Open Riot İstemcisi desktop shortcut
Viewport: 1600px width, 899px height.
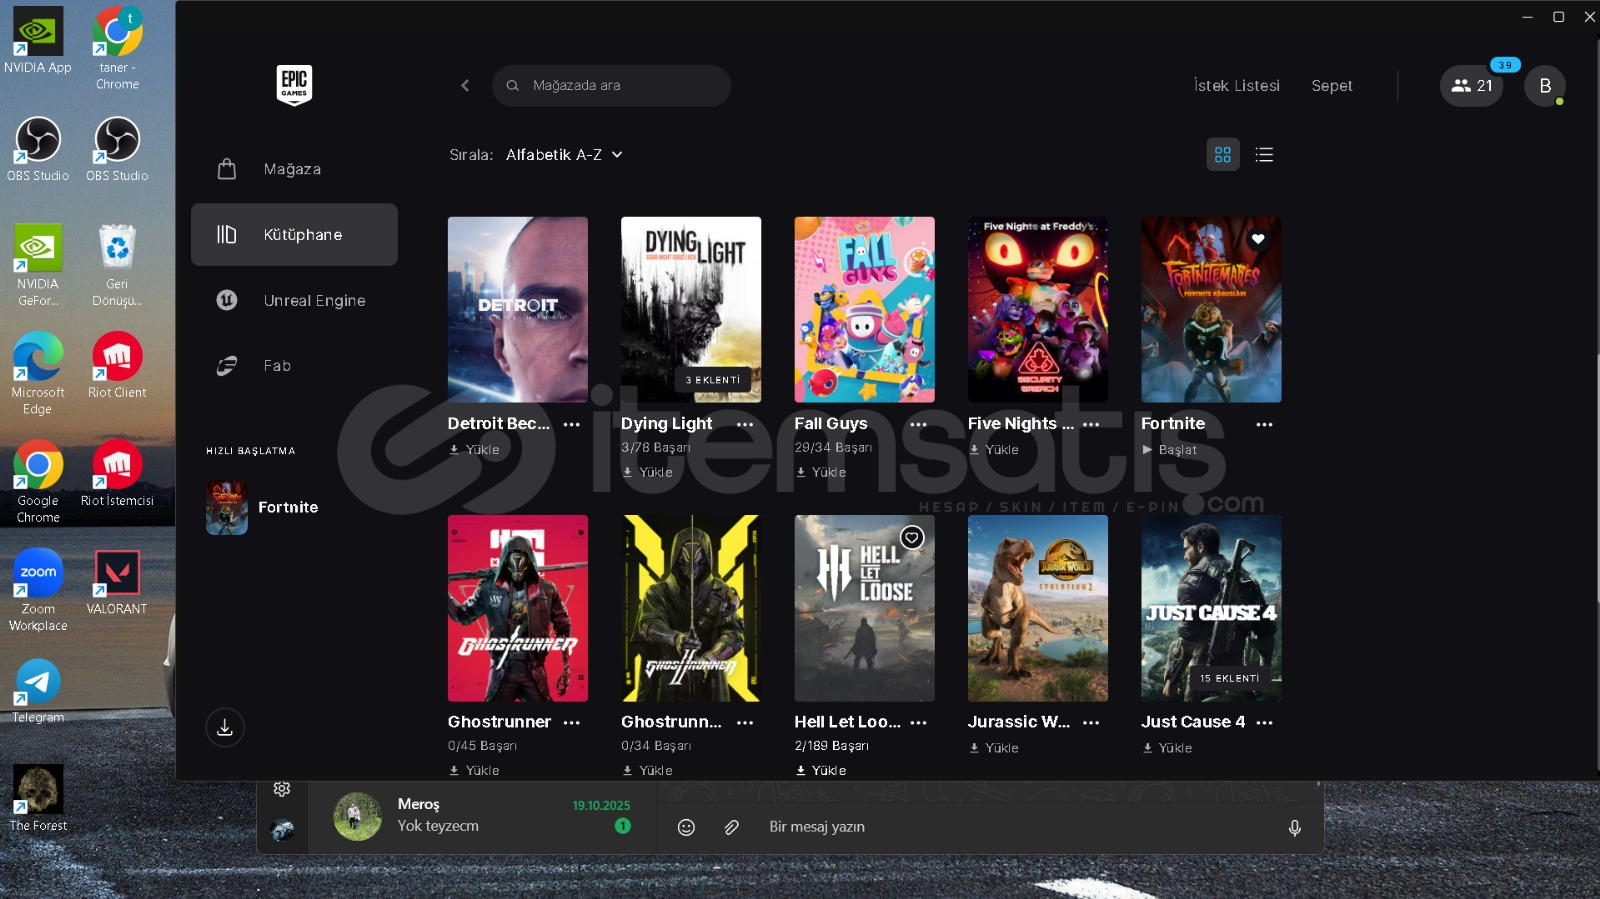pyautogui.click(x=117, y=474)
